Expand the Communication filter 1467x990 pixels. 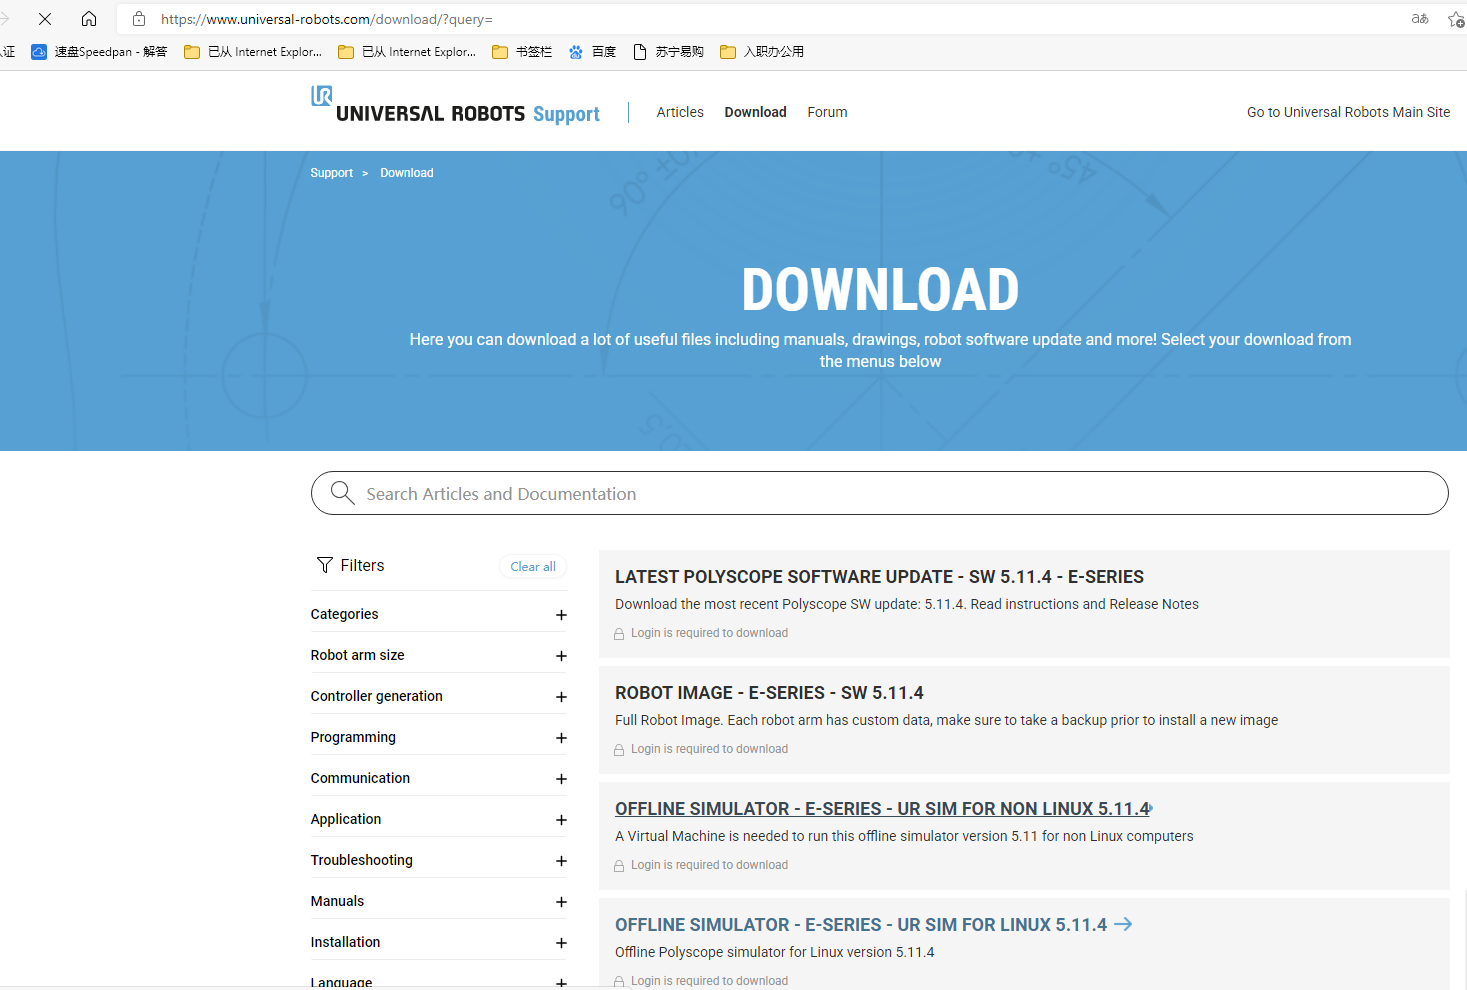(x=438, y=778)
